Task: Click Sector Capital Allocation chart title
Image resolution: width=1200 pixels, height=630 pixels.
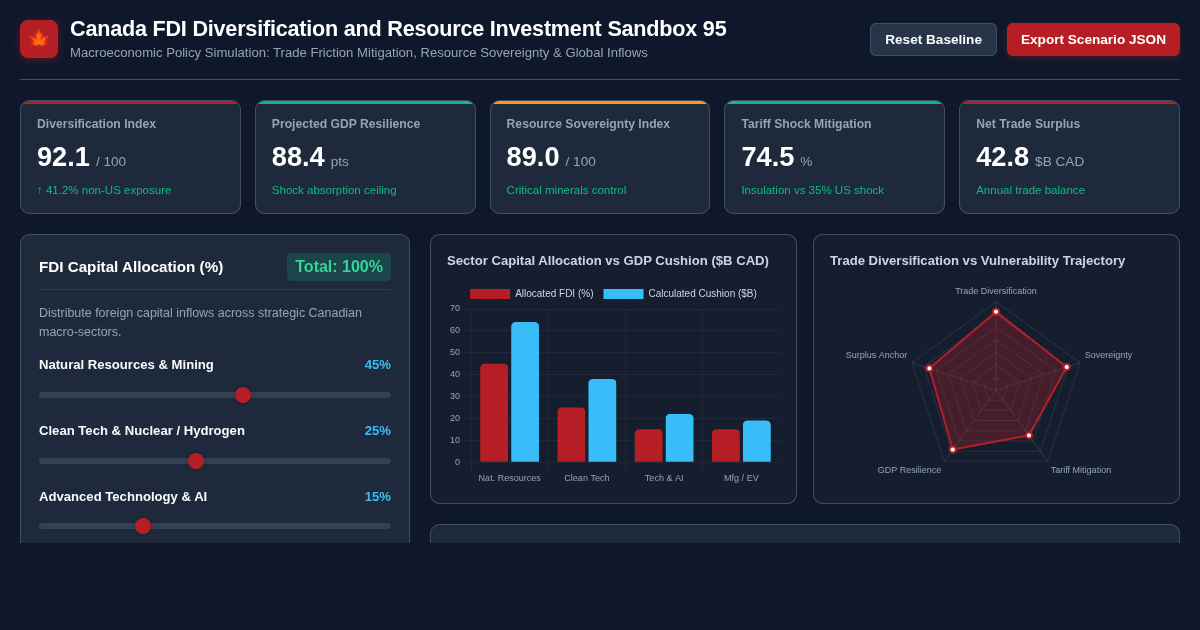Action: tap(608, 261)
